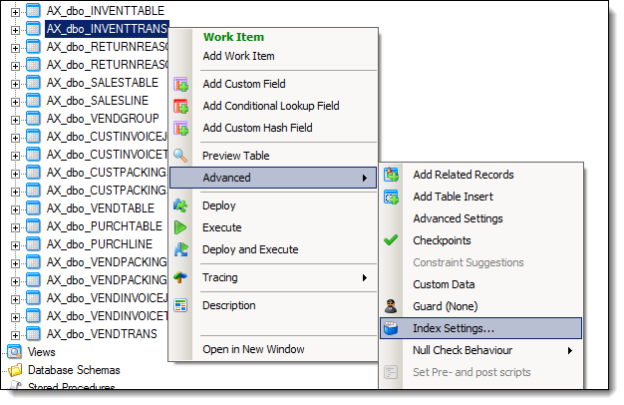The height and width of the screenshot is (405, 624).
Task: Select the AX_dbo_INVENTTRANS table row
Action: tap(107, 29)
